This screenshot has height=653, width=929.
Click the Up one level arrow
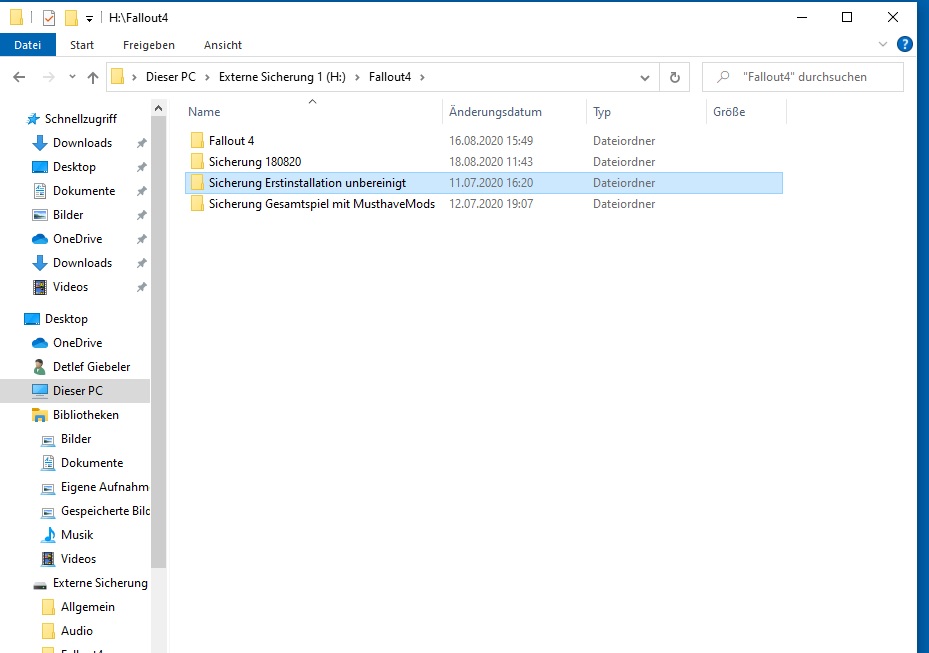click(93, 77)
